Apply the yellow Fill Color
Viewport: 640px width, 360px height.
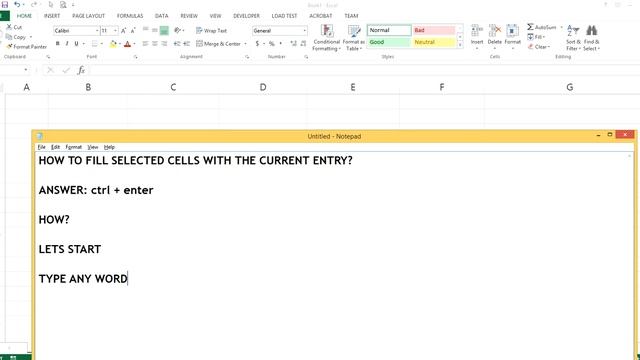click(x=113, y=43)
